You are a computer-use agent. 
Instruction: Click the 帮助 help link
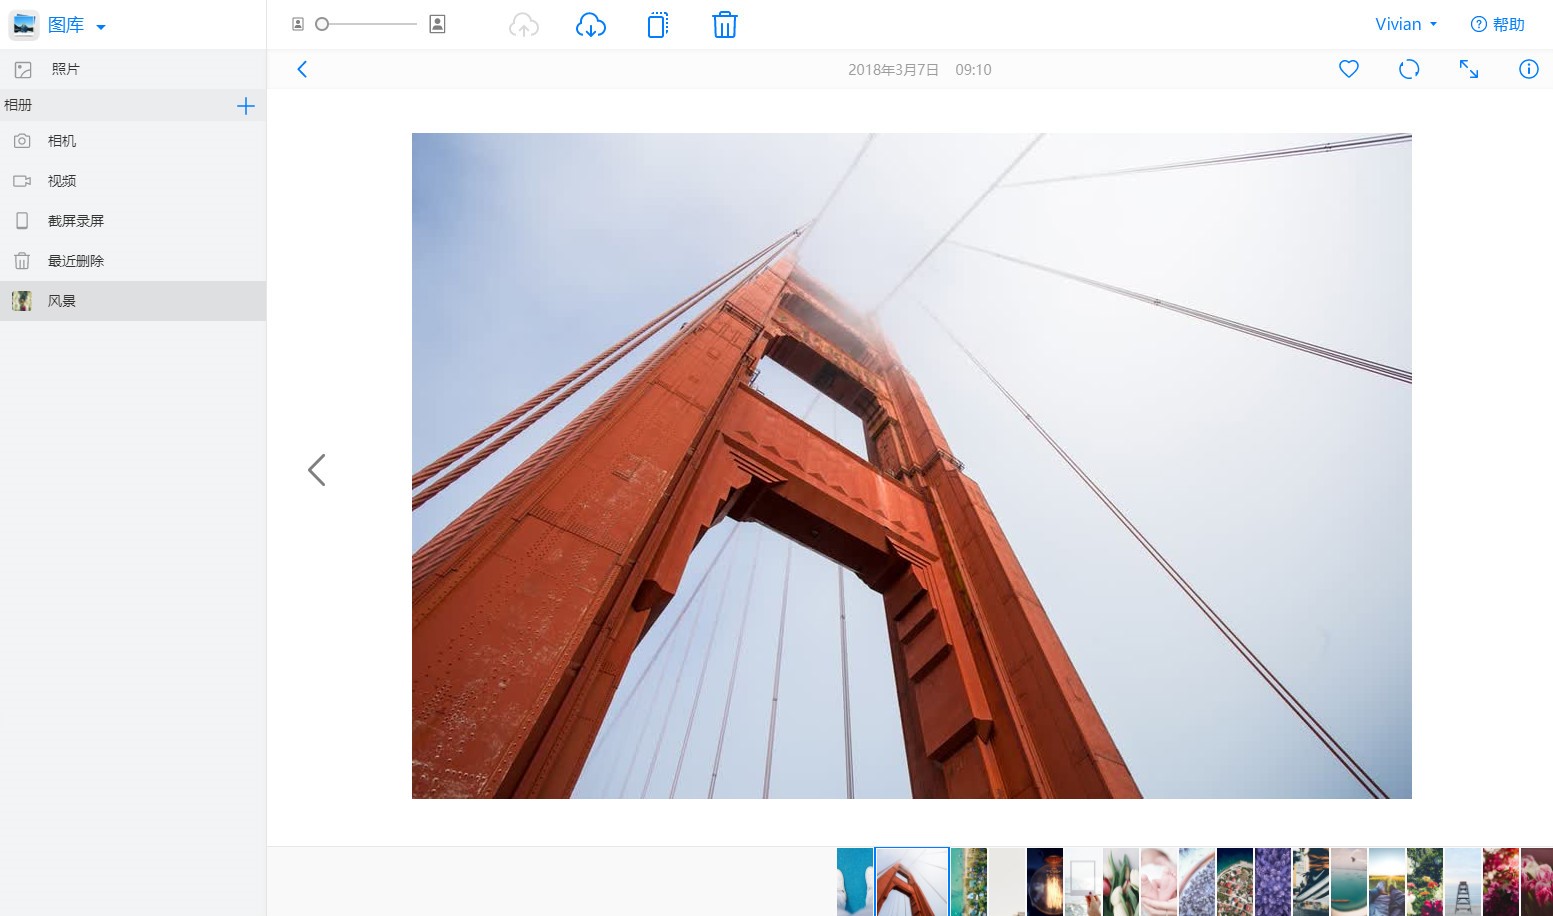coord(1498,25)
